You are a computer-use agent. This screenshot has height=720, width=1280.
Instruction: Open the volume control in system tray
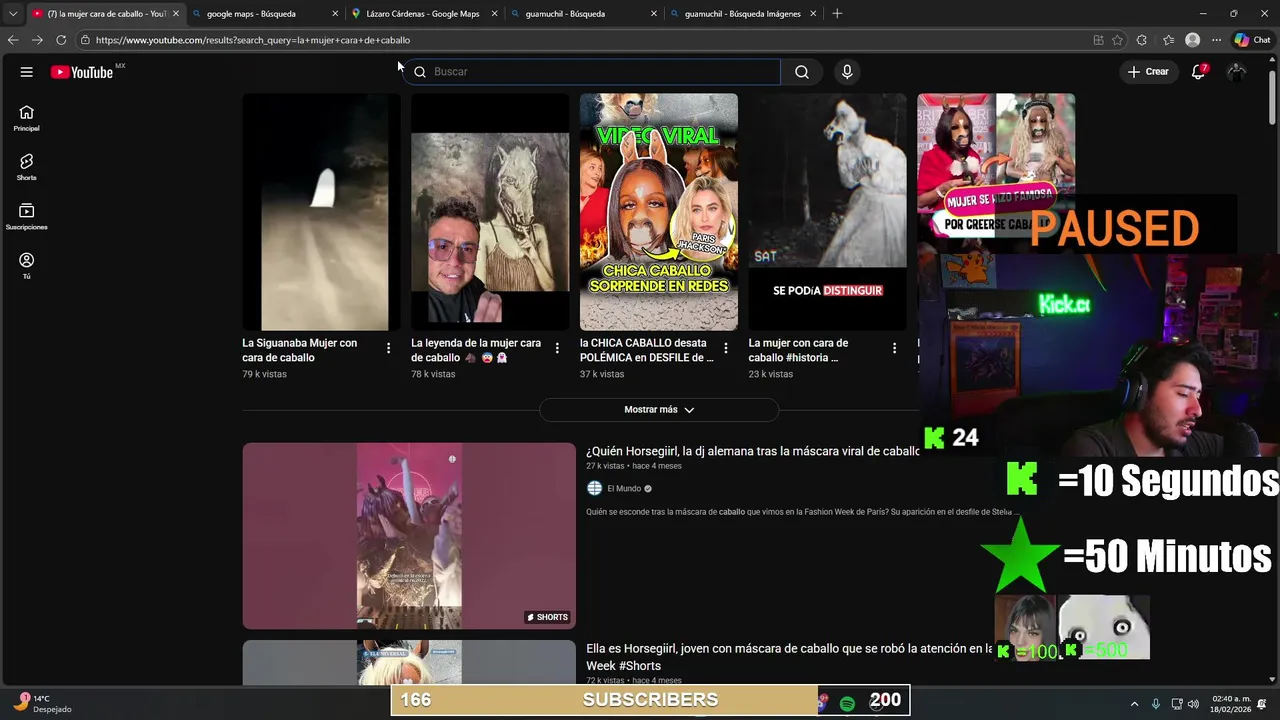(x=1194, y=704)
